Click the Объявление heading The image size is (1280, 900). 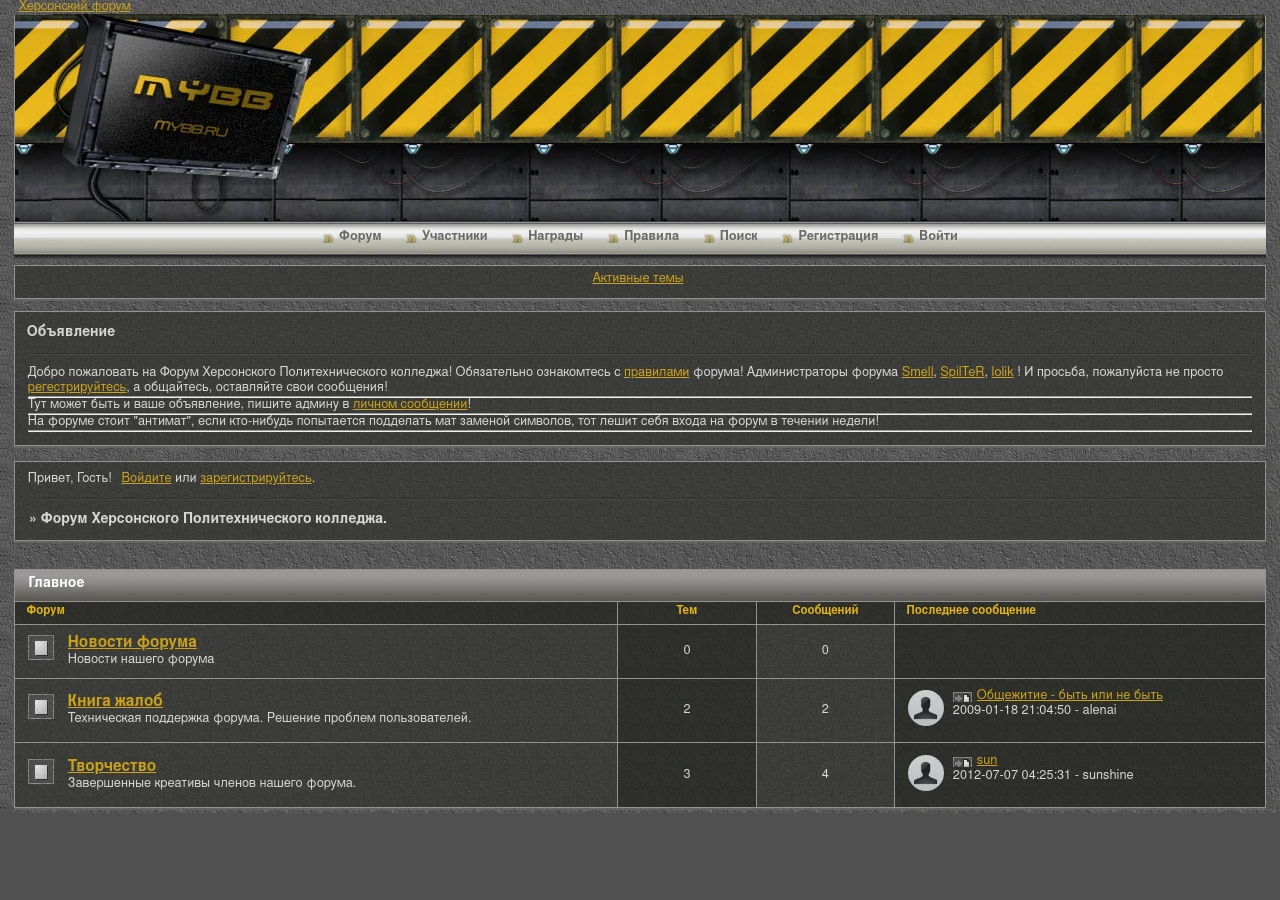tap(71, 332)
